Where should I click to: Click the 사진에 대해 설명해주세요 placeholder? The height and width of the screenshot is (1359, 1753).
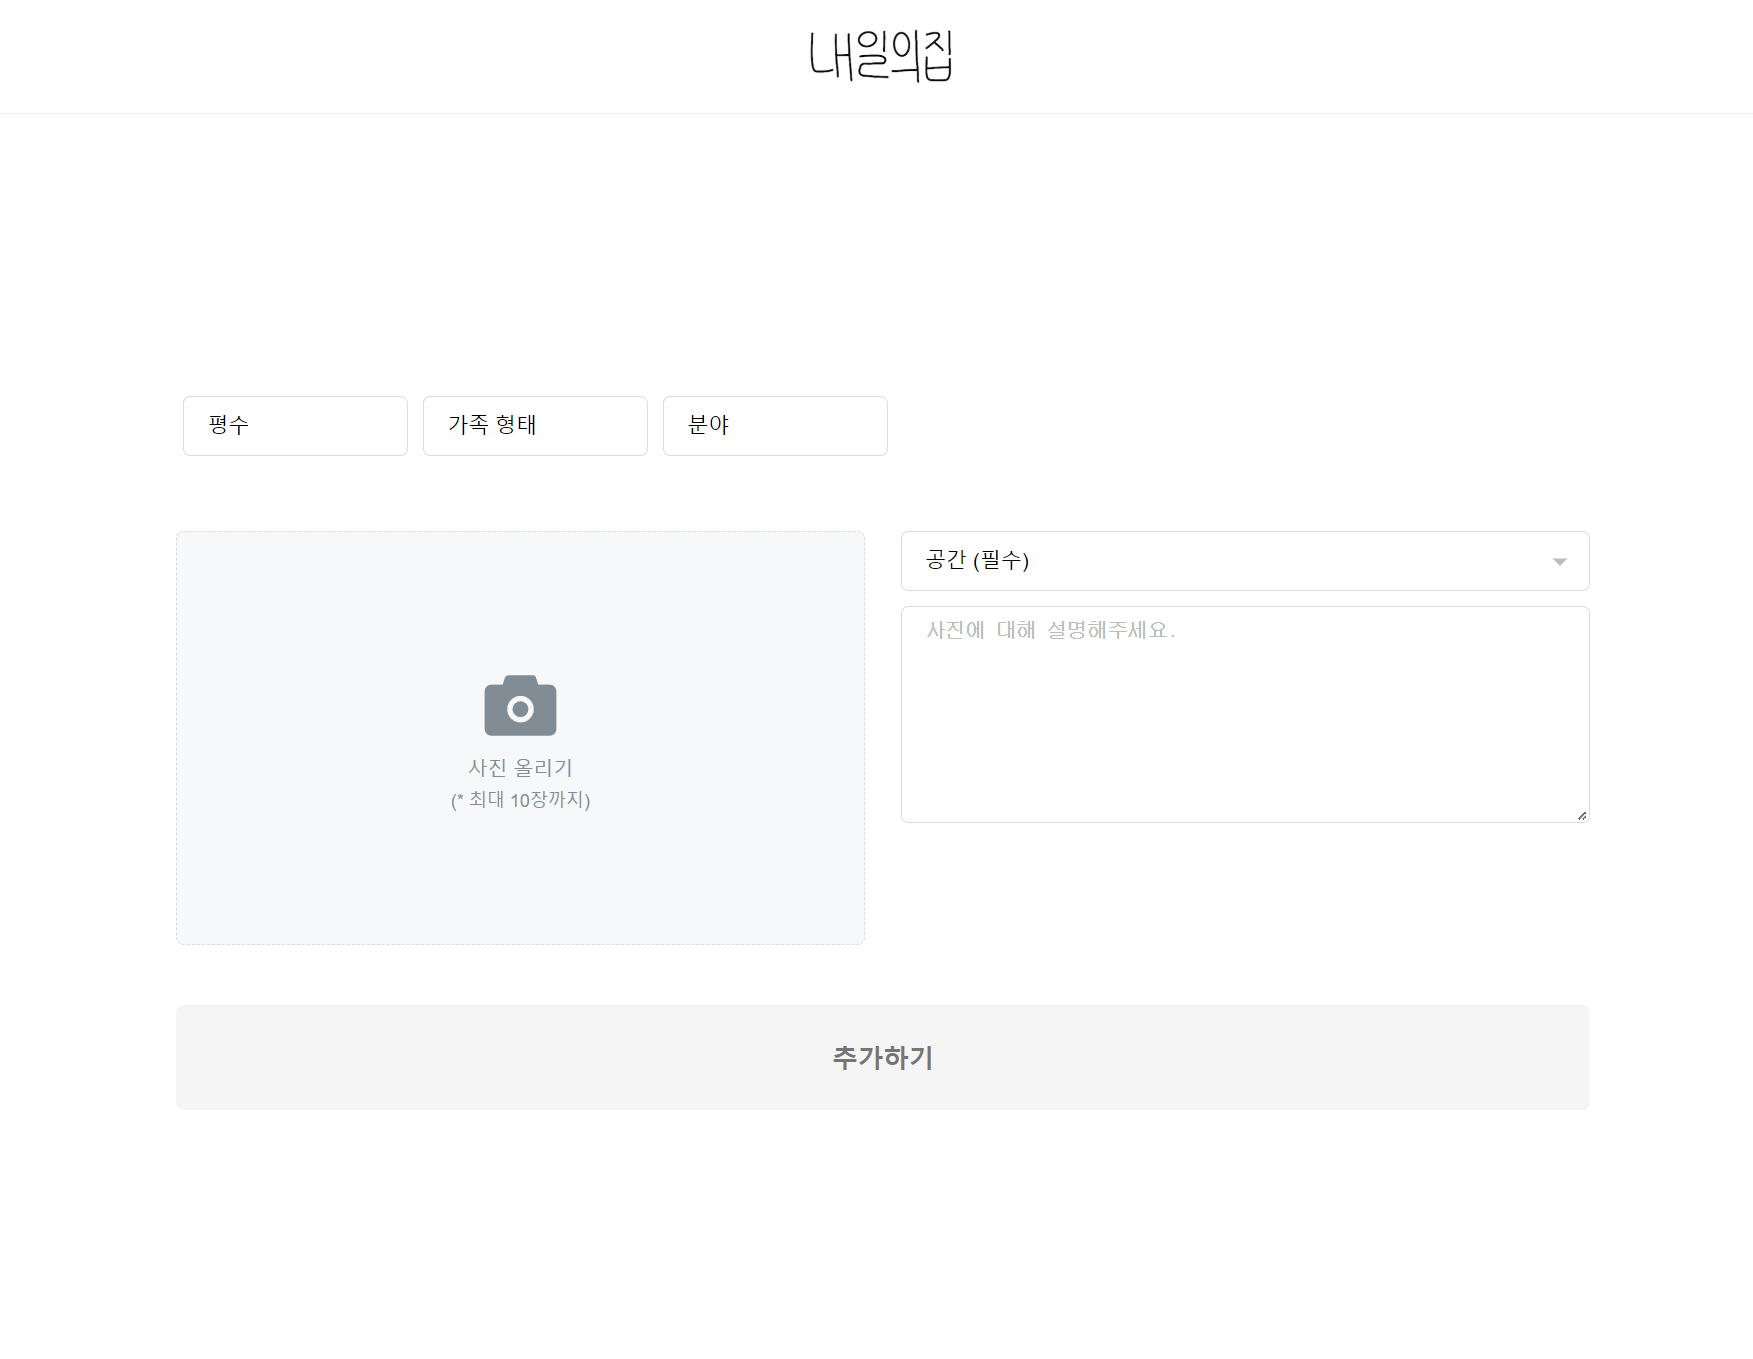coord(1049,630)
